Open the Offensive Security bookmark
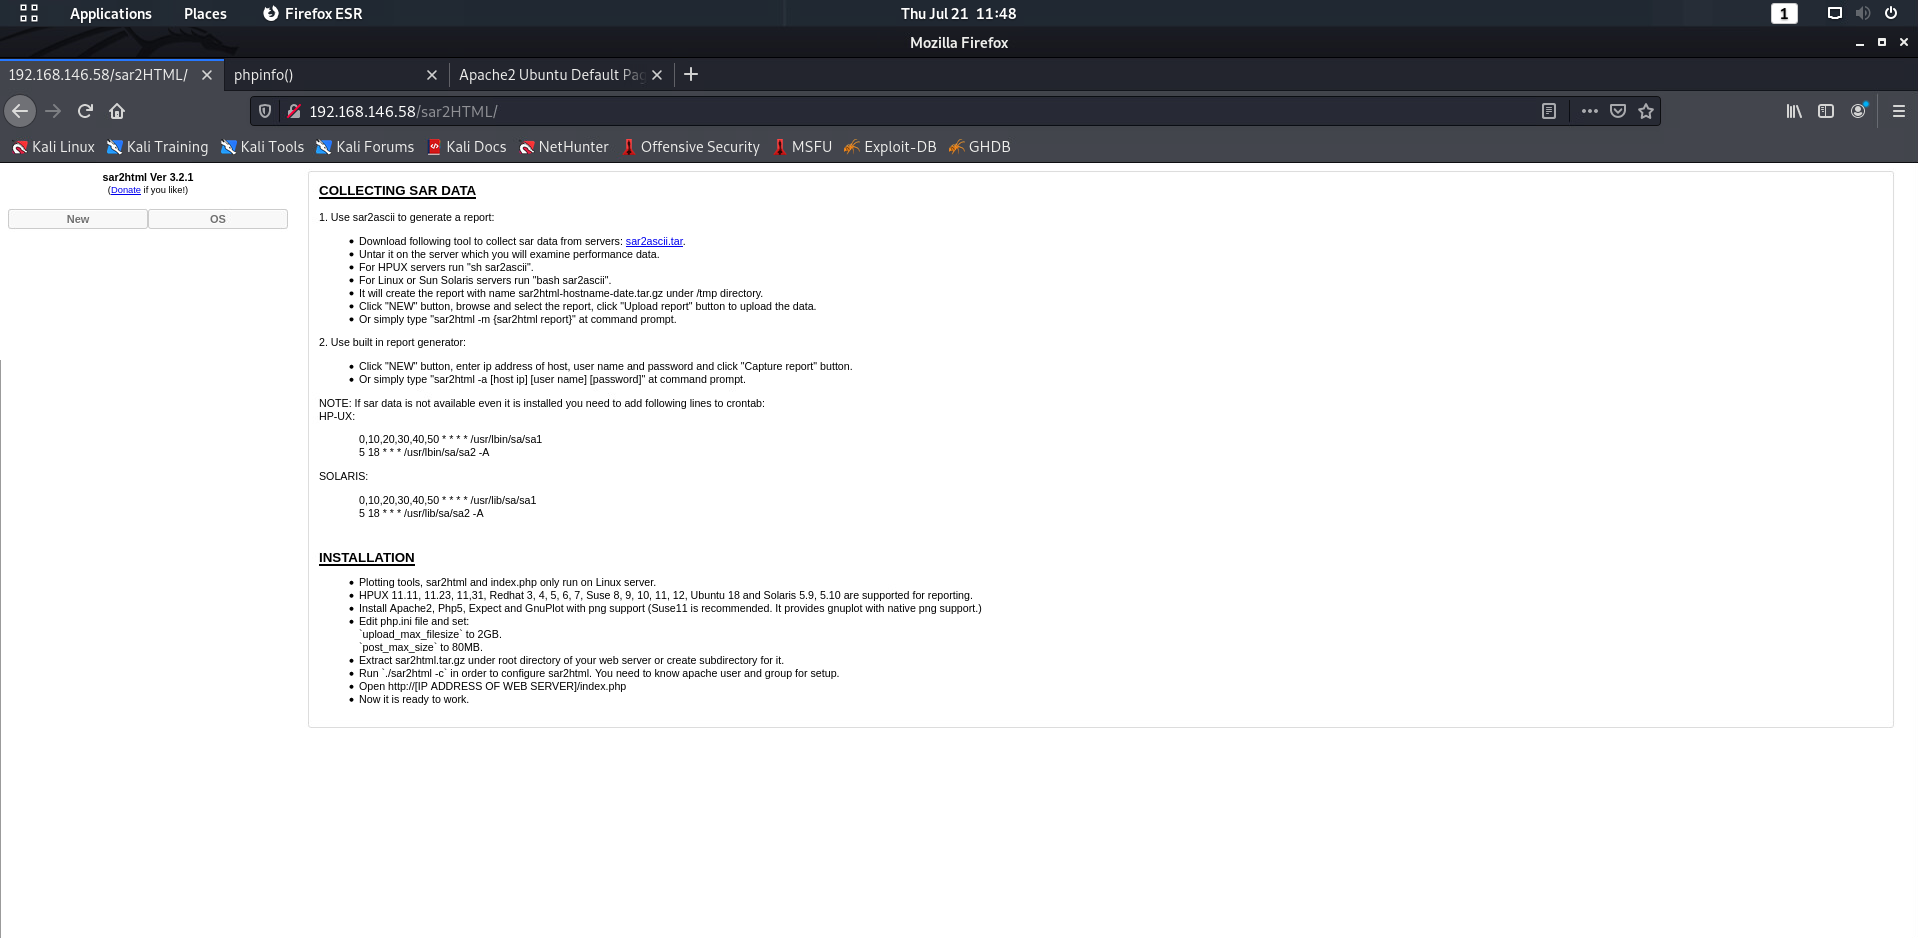The height and width of the screenshot is (938, 1918). pos(690,147)
